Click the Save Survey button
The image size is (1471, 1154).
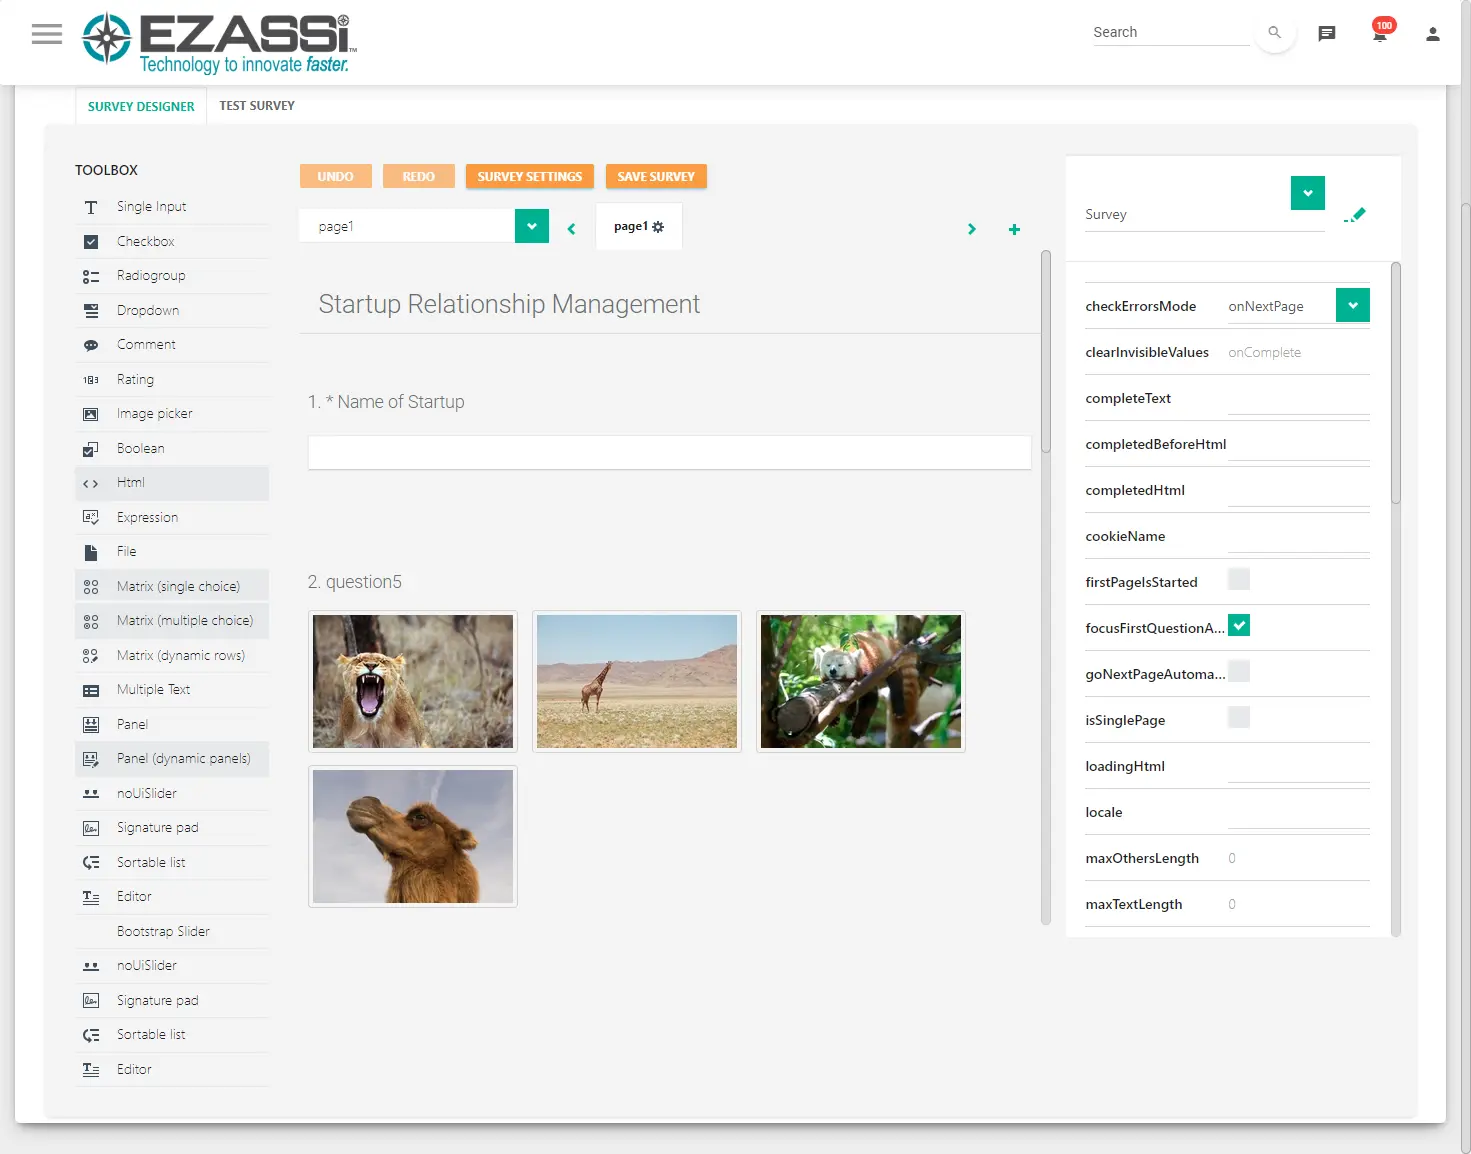click(656, 176)
